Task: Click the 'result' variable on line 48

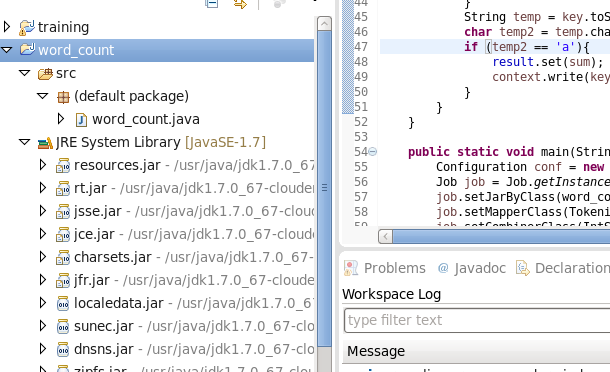Action: point(513,62)
